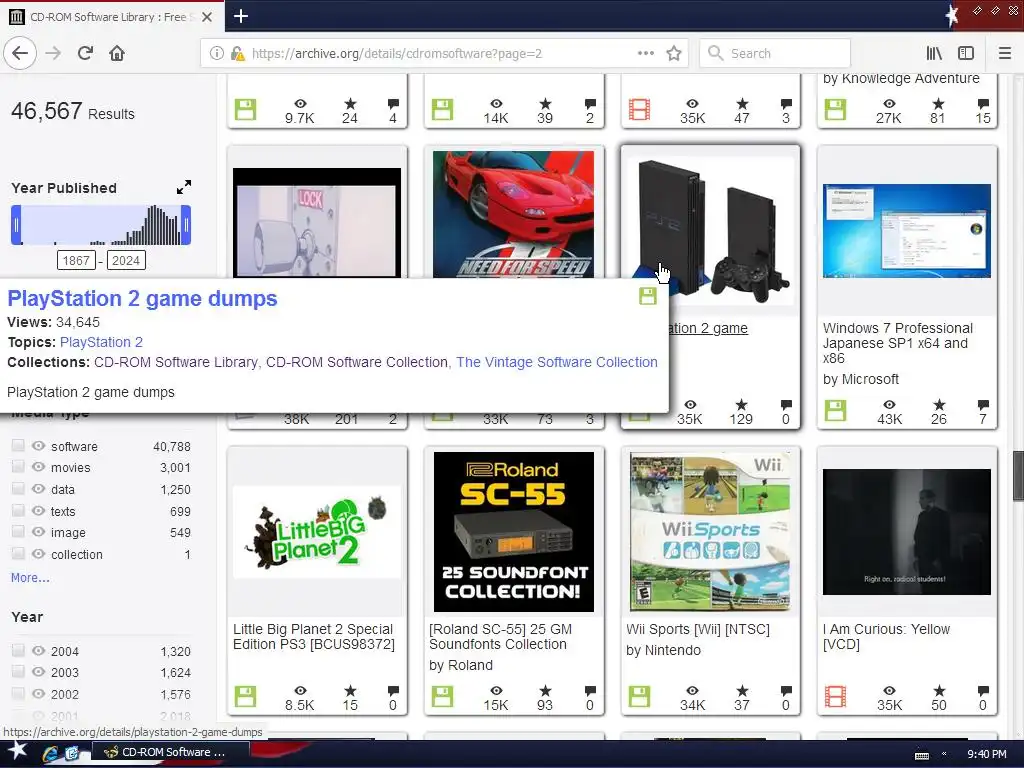Open page actions three-dot menu
The width and height of the screenshot is (1024, 768).
pyautogui.click(x=646, y=53)
